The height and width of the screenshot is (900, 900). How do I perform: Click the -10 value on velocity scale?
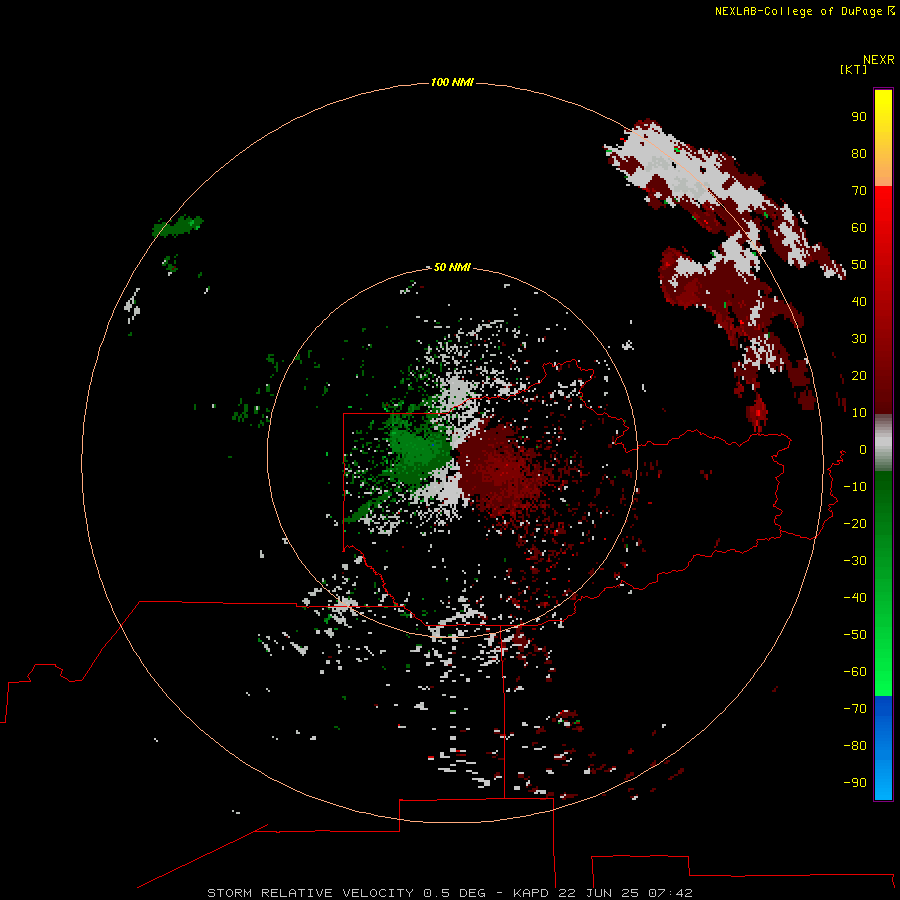(855, 487)
